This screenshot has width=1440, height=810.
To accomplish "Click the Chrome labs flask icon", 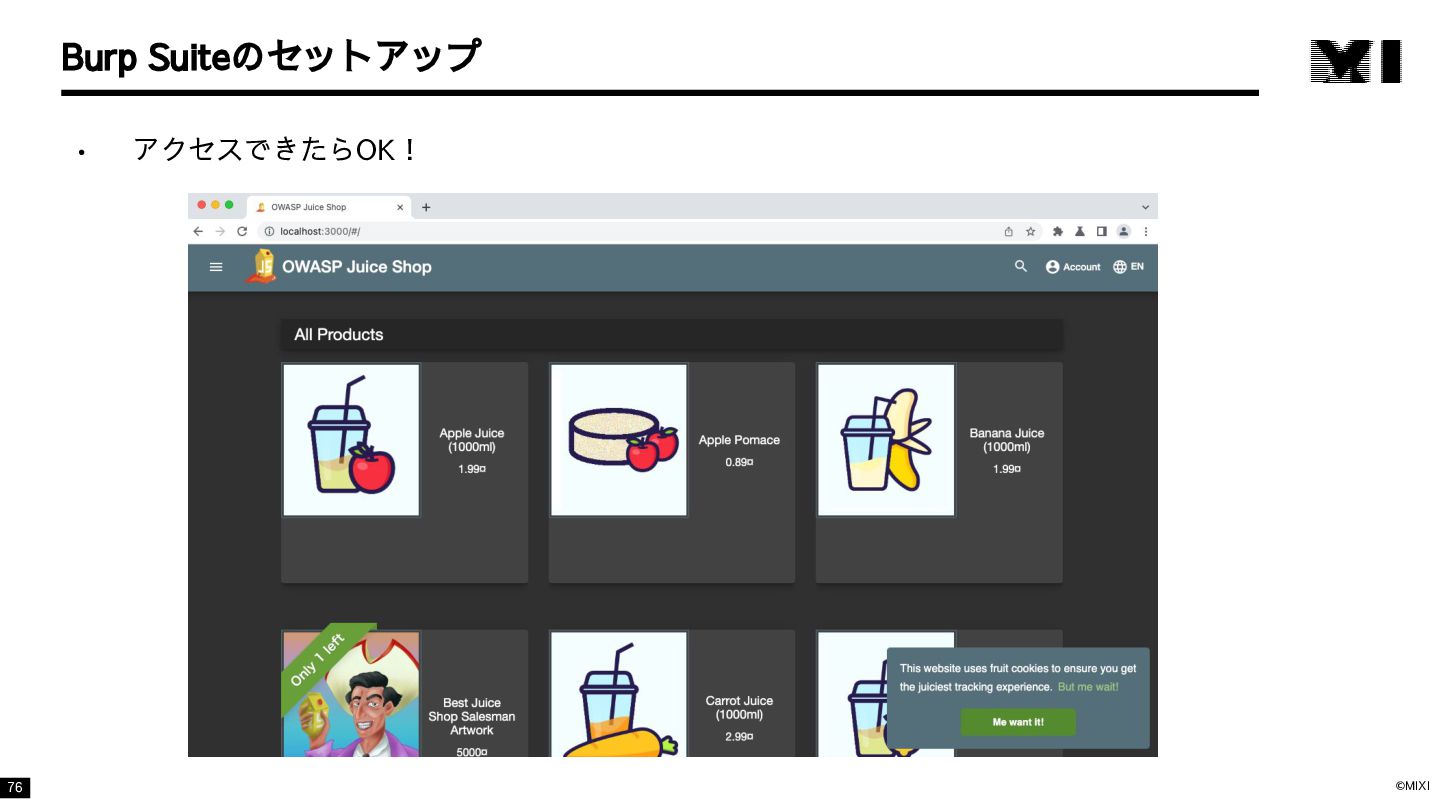I will pyautogui.click(x=1080, y=231).
